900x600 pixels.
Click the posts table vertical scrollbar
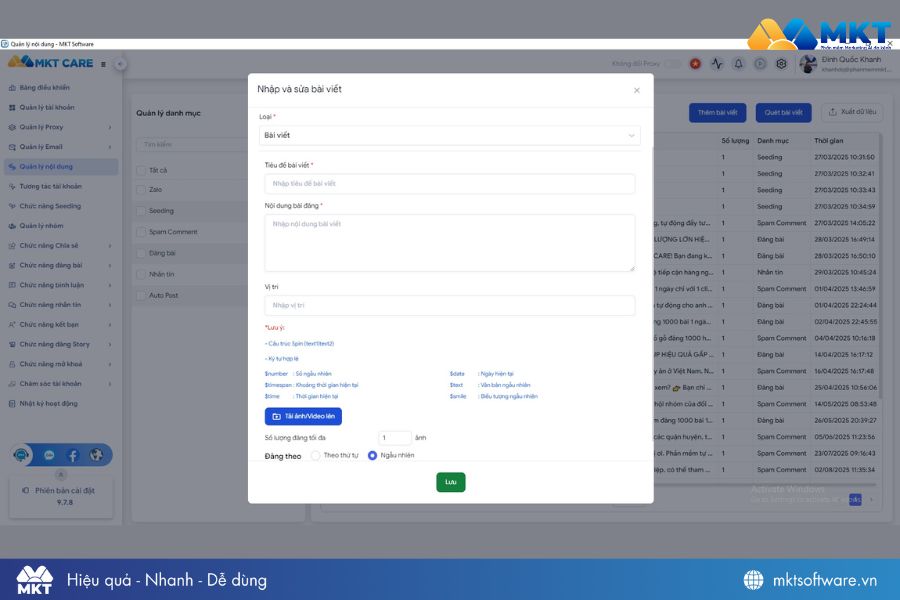tap(882, 264)
